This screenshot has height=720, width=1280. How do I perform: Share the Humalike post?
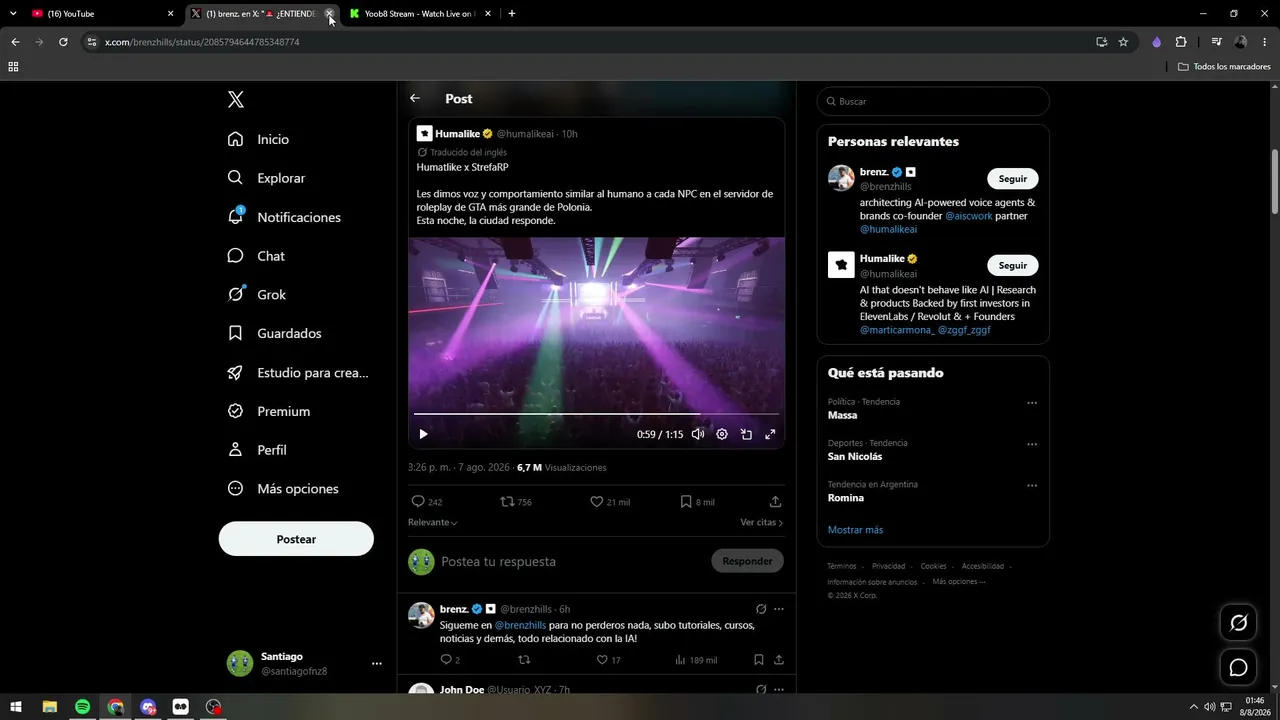click(775, 502)
